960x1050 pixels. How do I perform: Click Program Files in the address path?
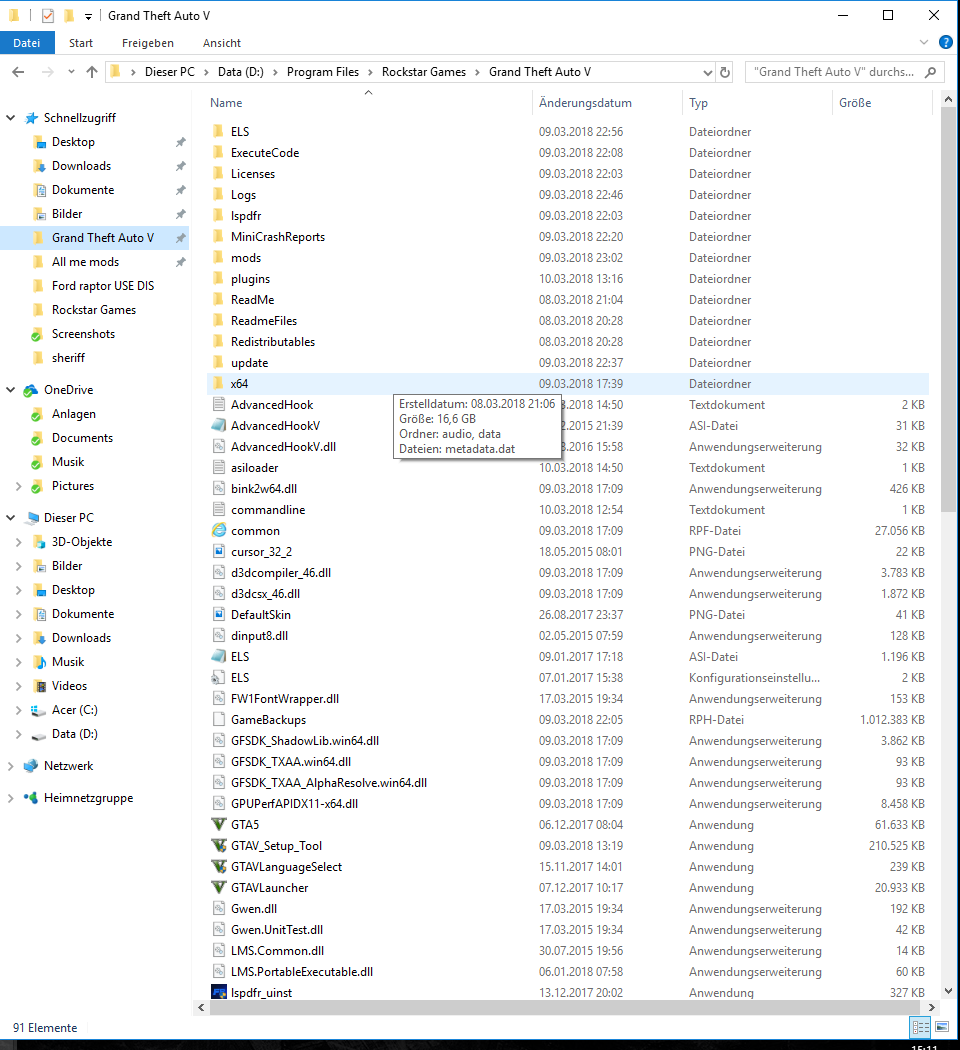click(x=323, y=72)
